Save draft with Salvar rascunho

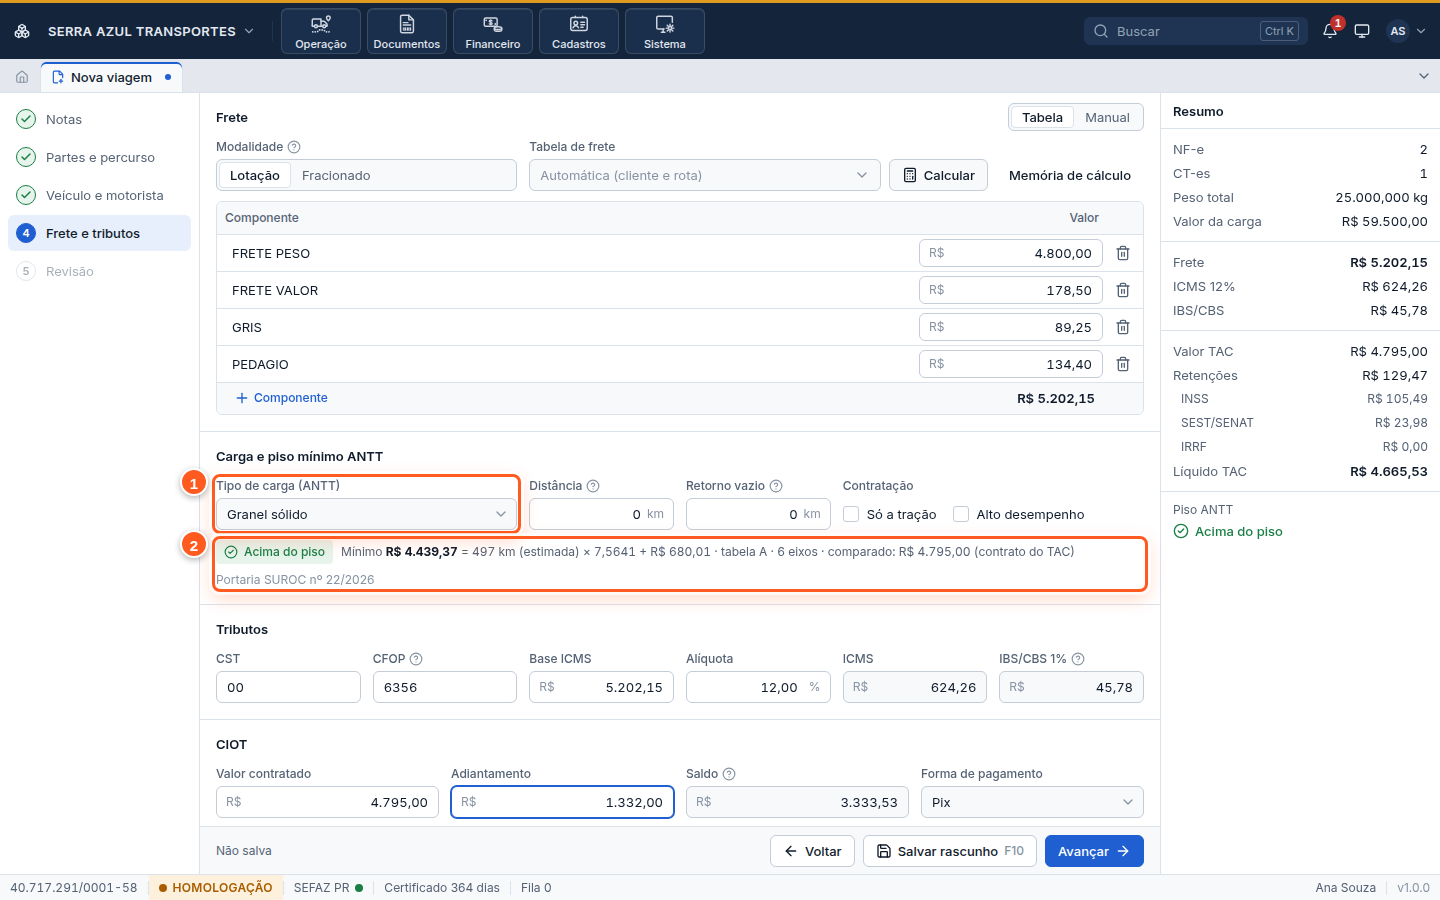coord(950,851)
